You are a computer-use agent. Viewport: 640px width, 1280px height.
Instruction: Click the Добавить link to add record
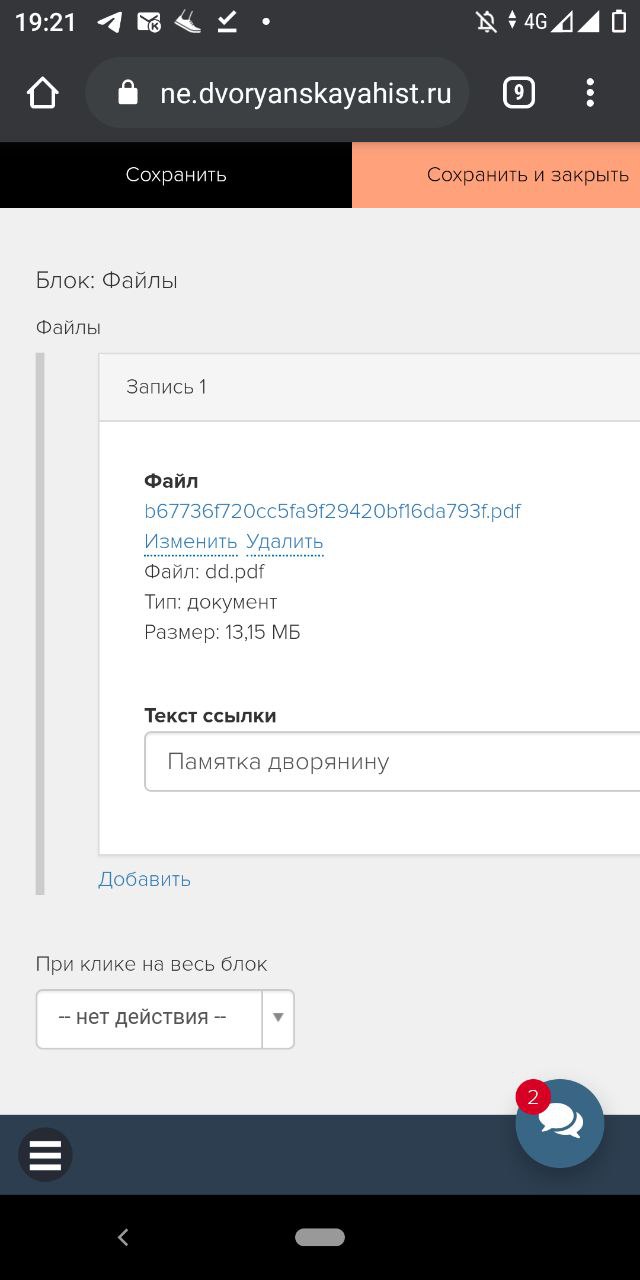(144, 879)
